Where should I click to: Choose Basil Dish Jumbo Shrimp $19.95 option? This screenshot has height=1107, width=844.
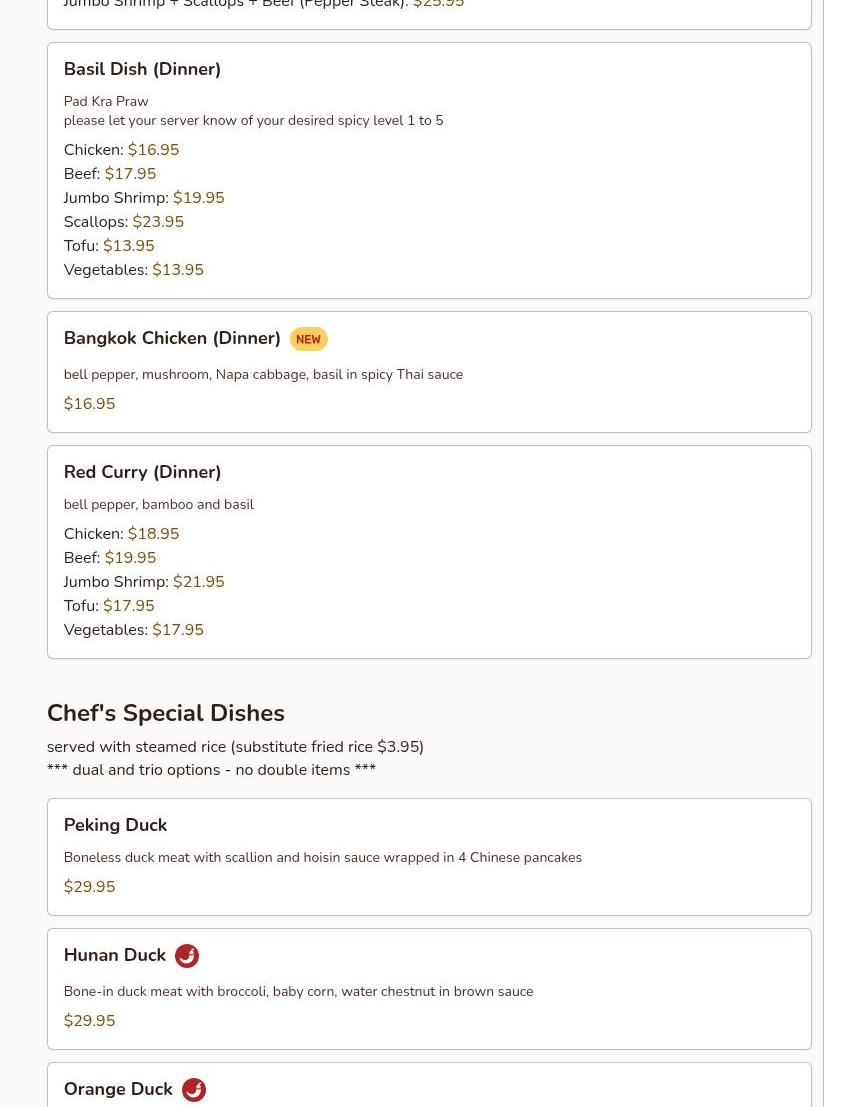143,198
